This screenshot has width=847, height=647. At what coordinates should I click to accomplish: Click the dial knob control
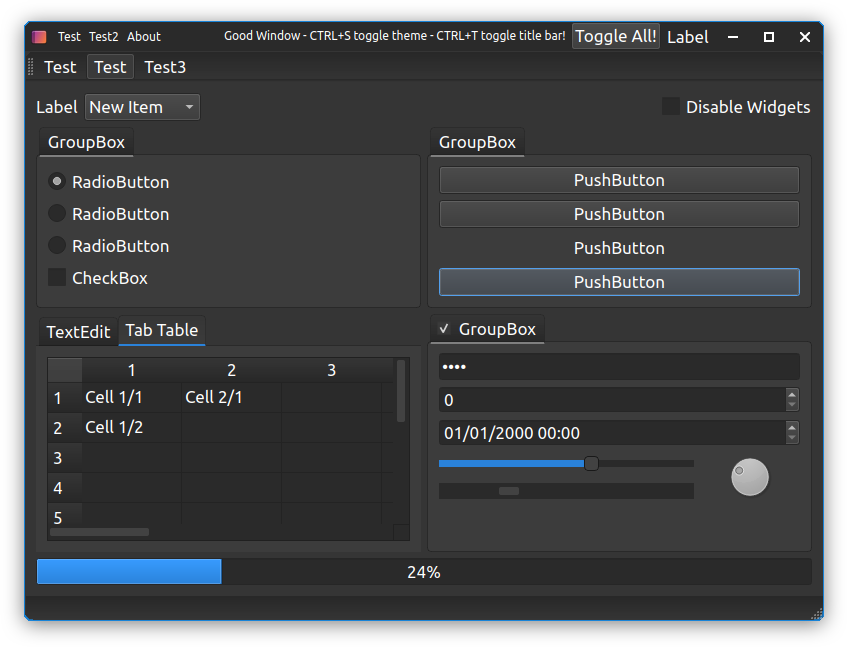pos(750,477)
